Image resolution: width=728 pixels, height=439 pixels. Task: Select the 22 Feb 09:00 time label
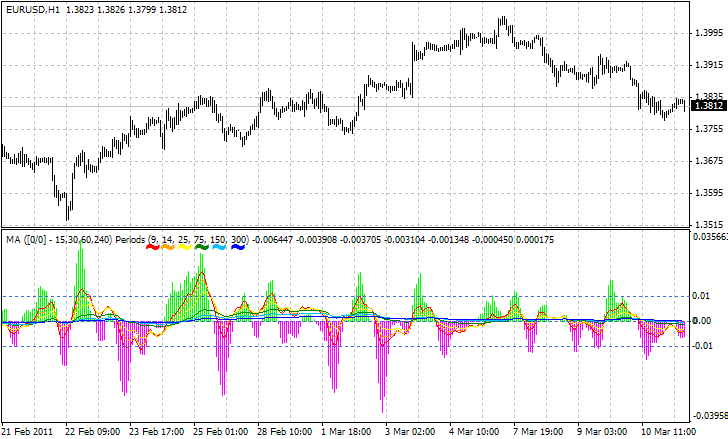[93, 431]
